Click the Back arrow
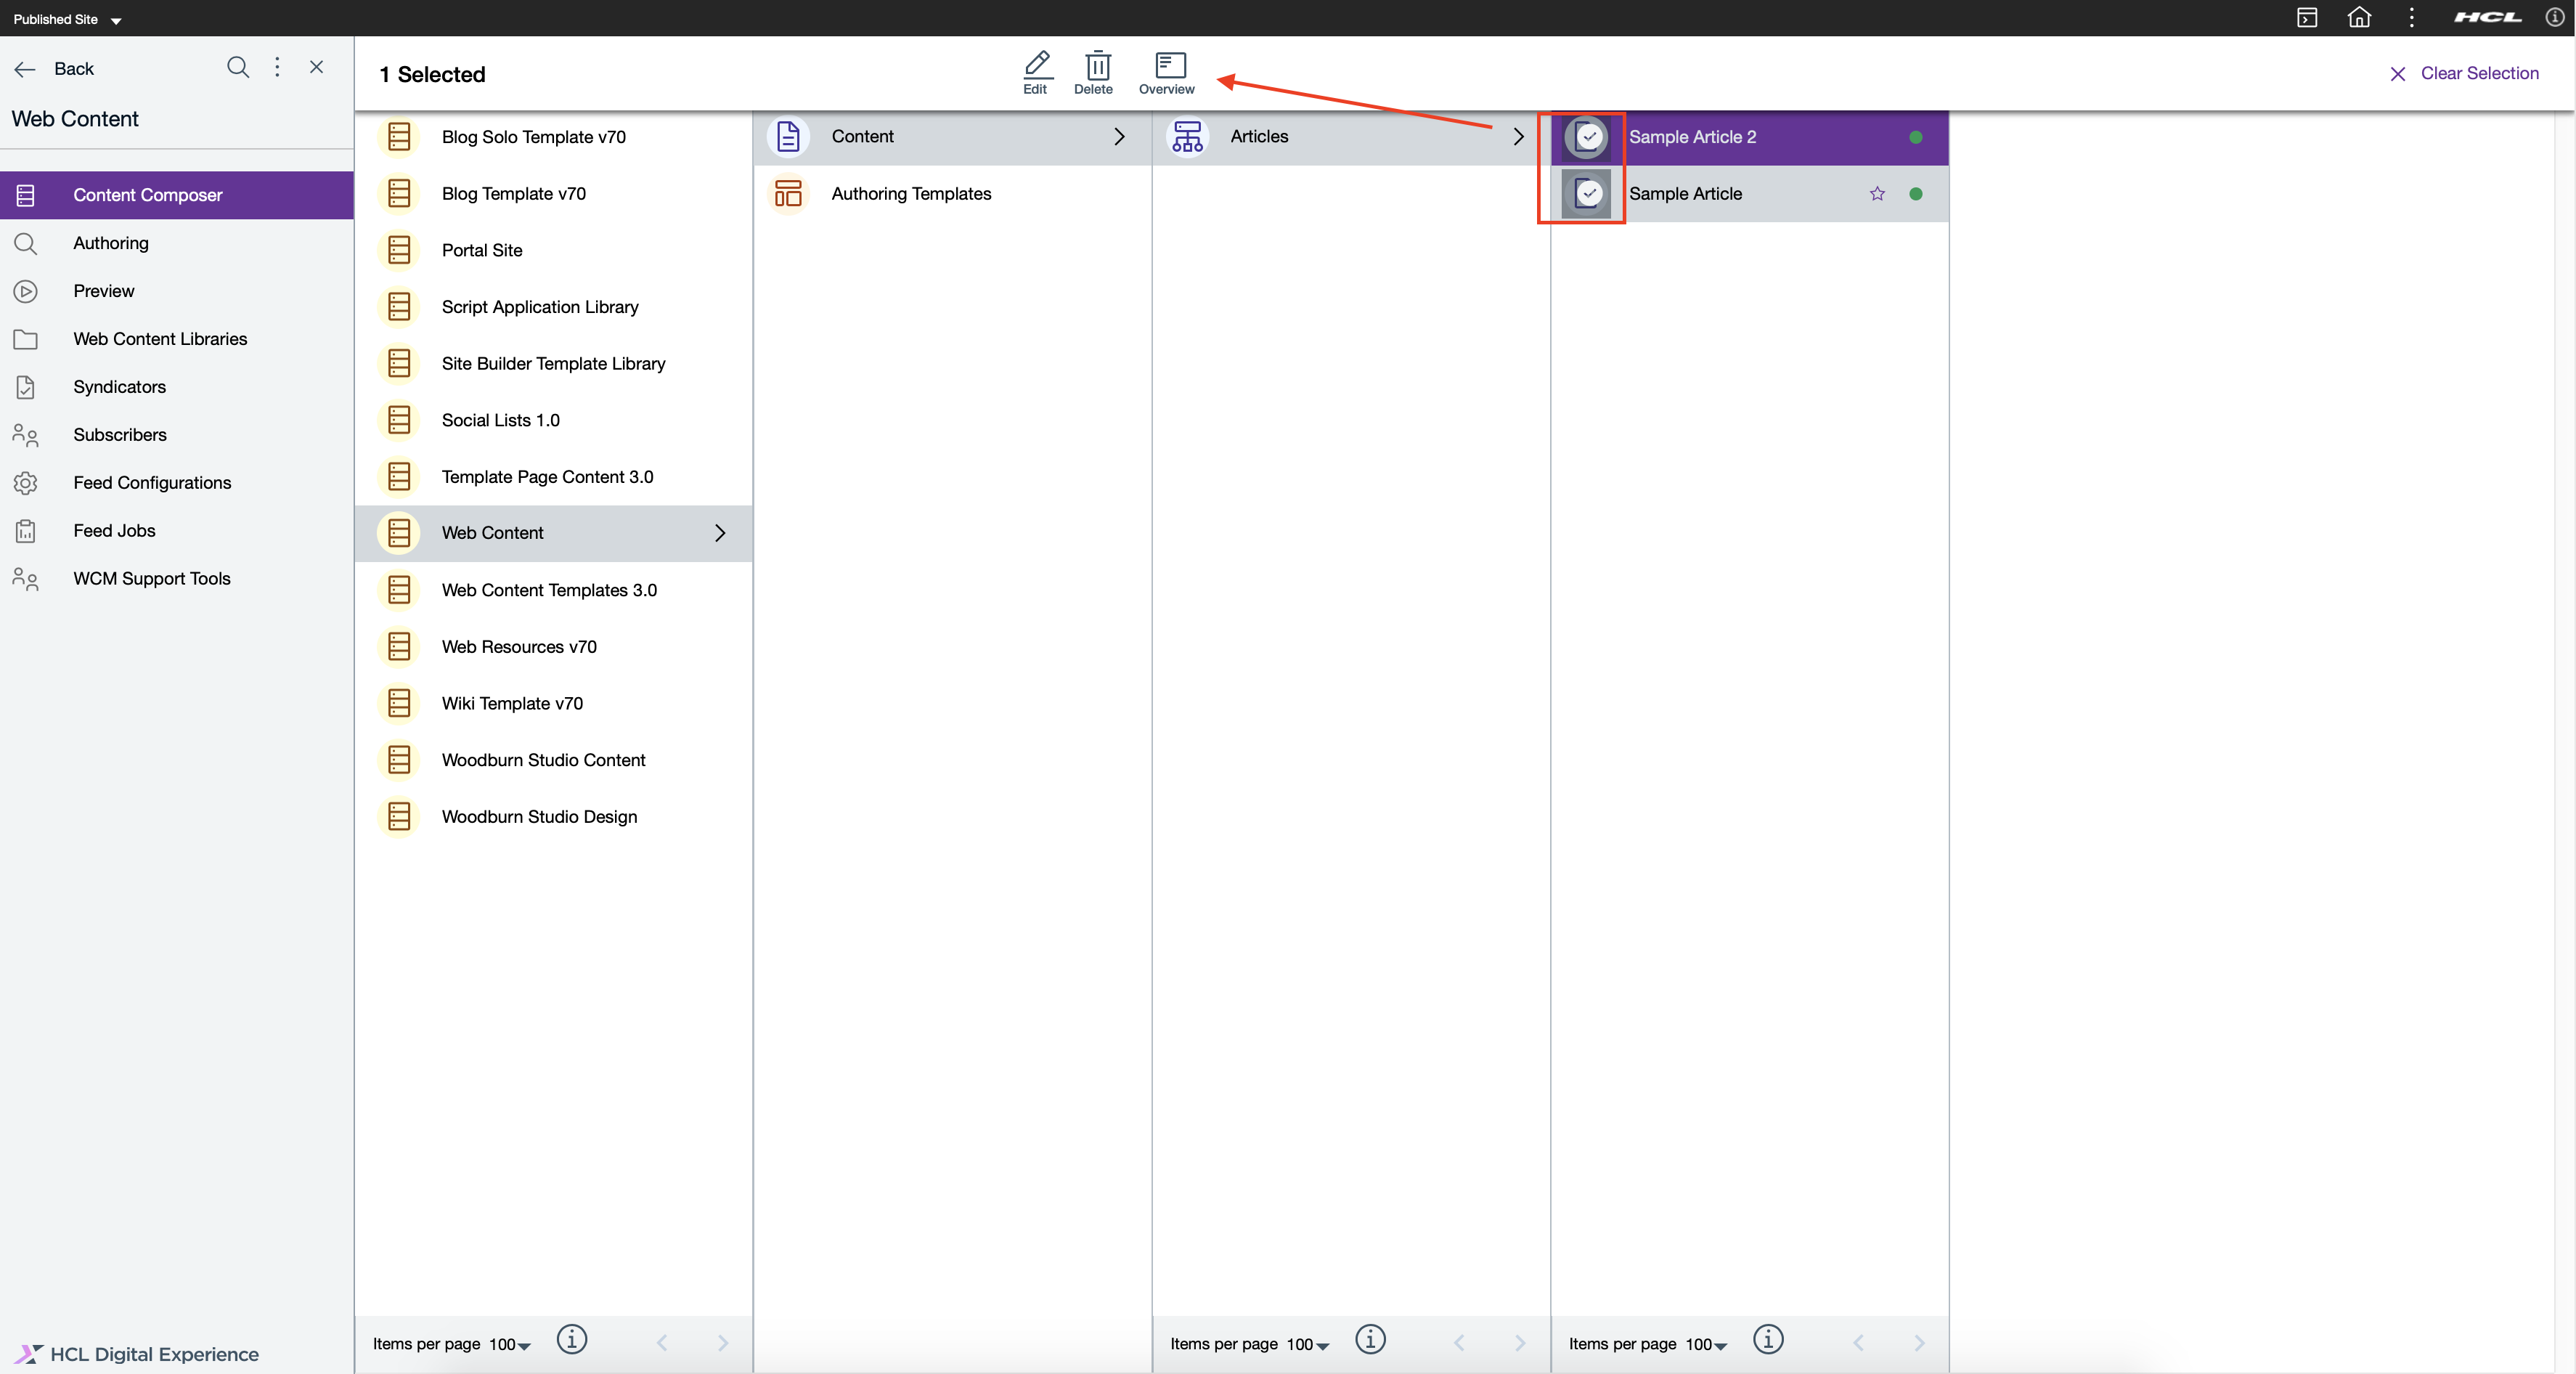Viewport: 2576px width, 1374px height. 25,69
